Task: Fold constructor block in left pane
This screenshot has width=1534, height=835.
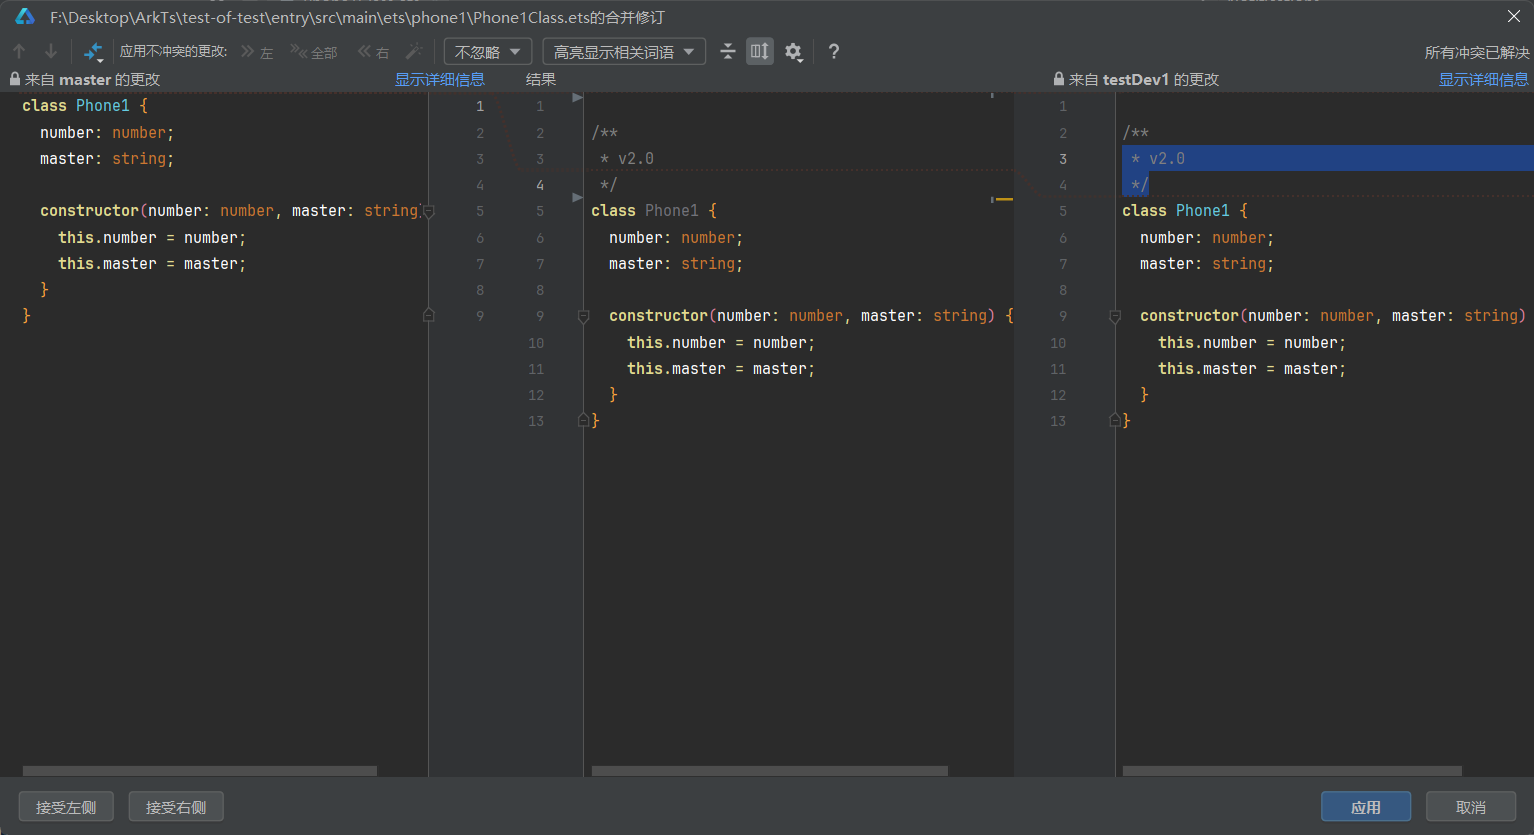Action: pos(428,211)
